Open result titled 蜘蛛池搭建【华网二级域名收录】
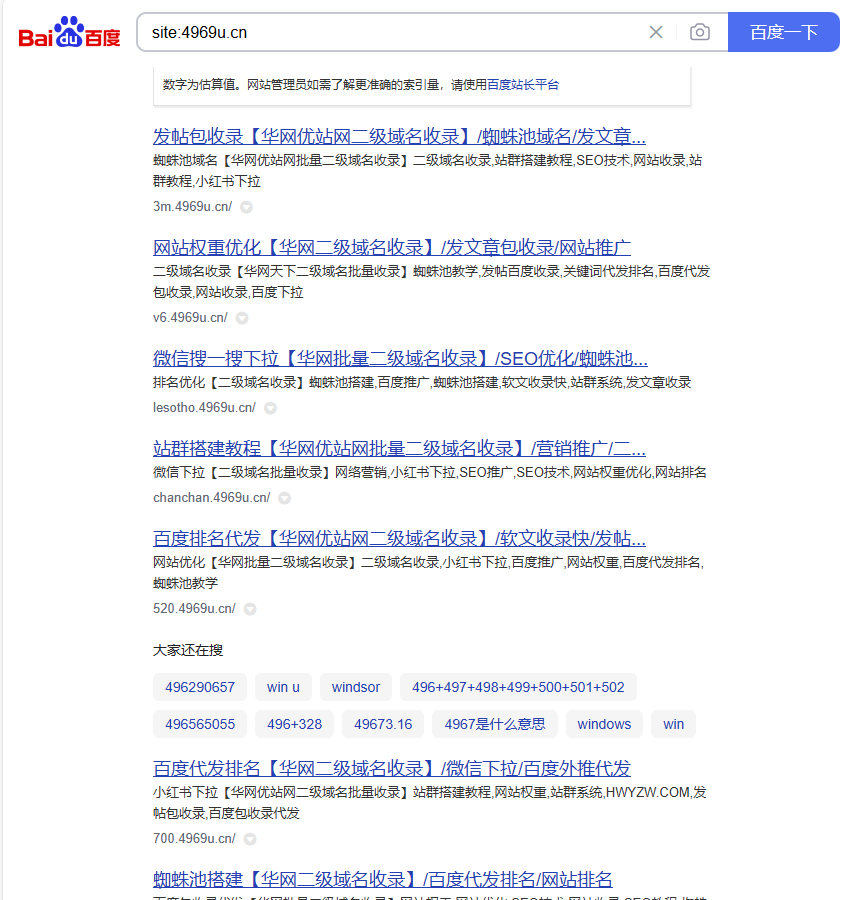 click(382, 879)
